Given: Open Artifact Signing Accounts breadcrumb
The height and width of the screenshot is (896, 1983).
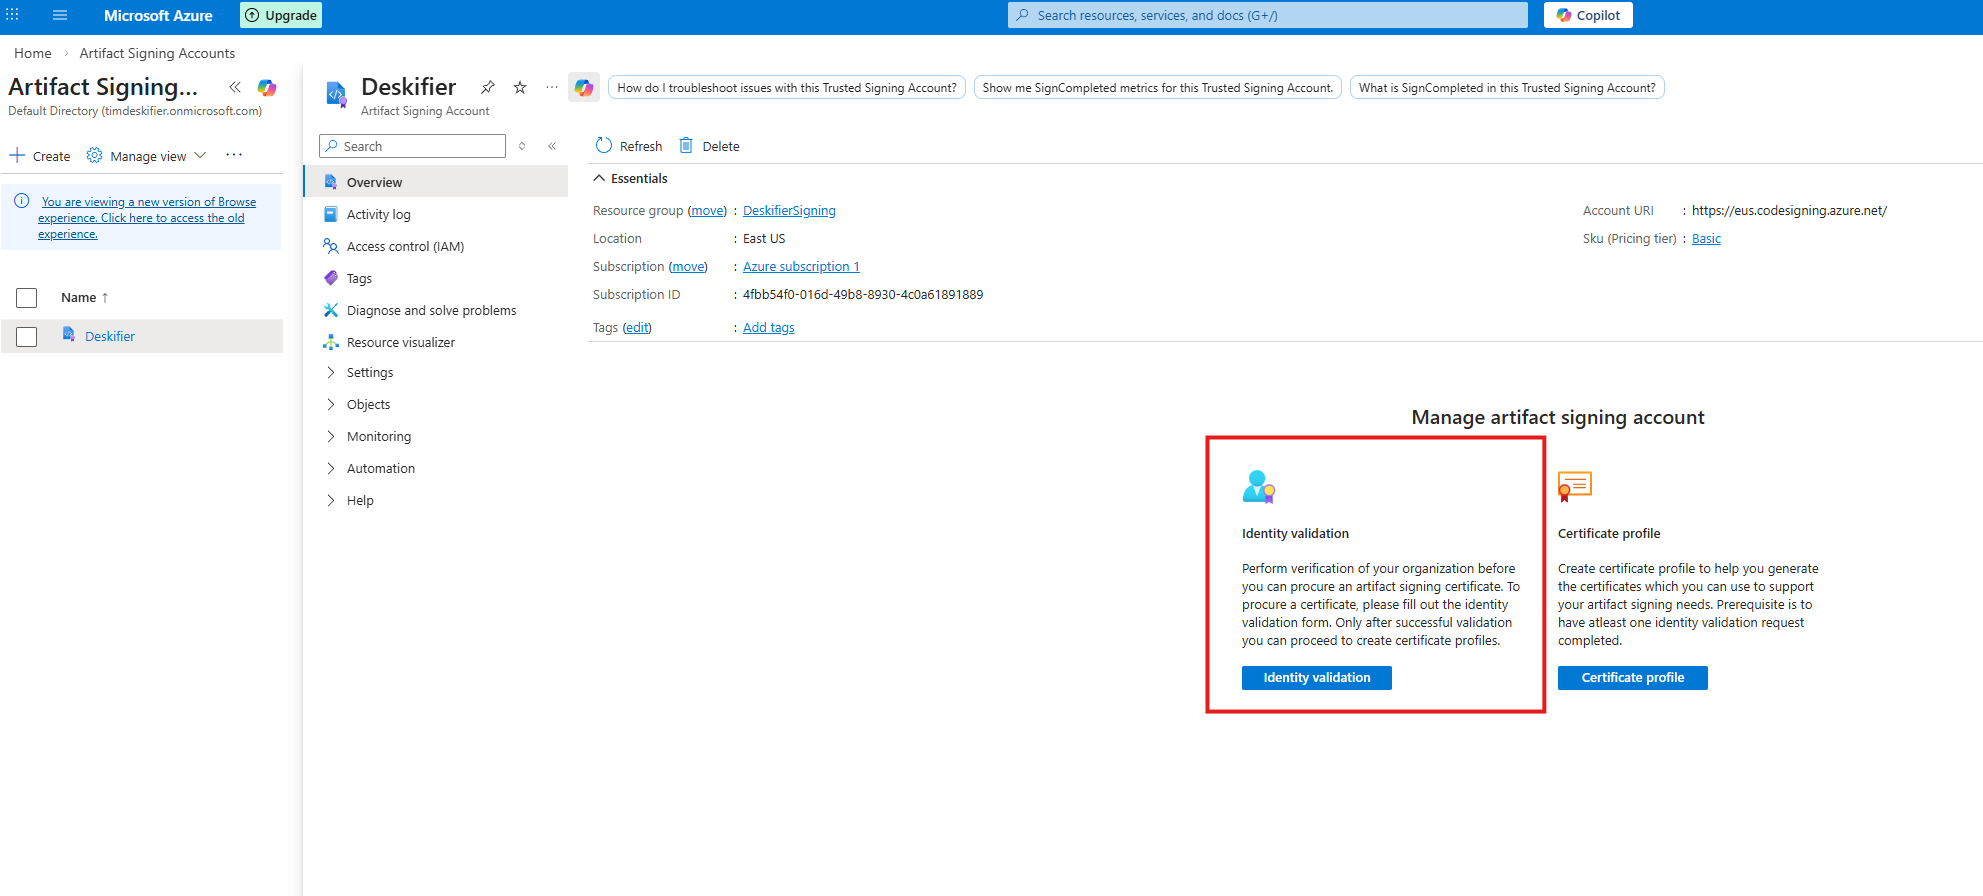Looking at the screenshot, I should tap(157, 53).
